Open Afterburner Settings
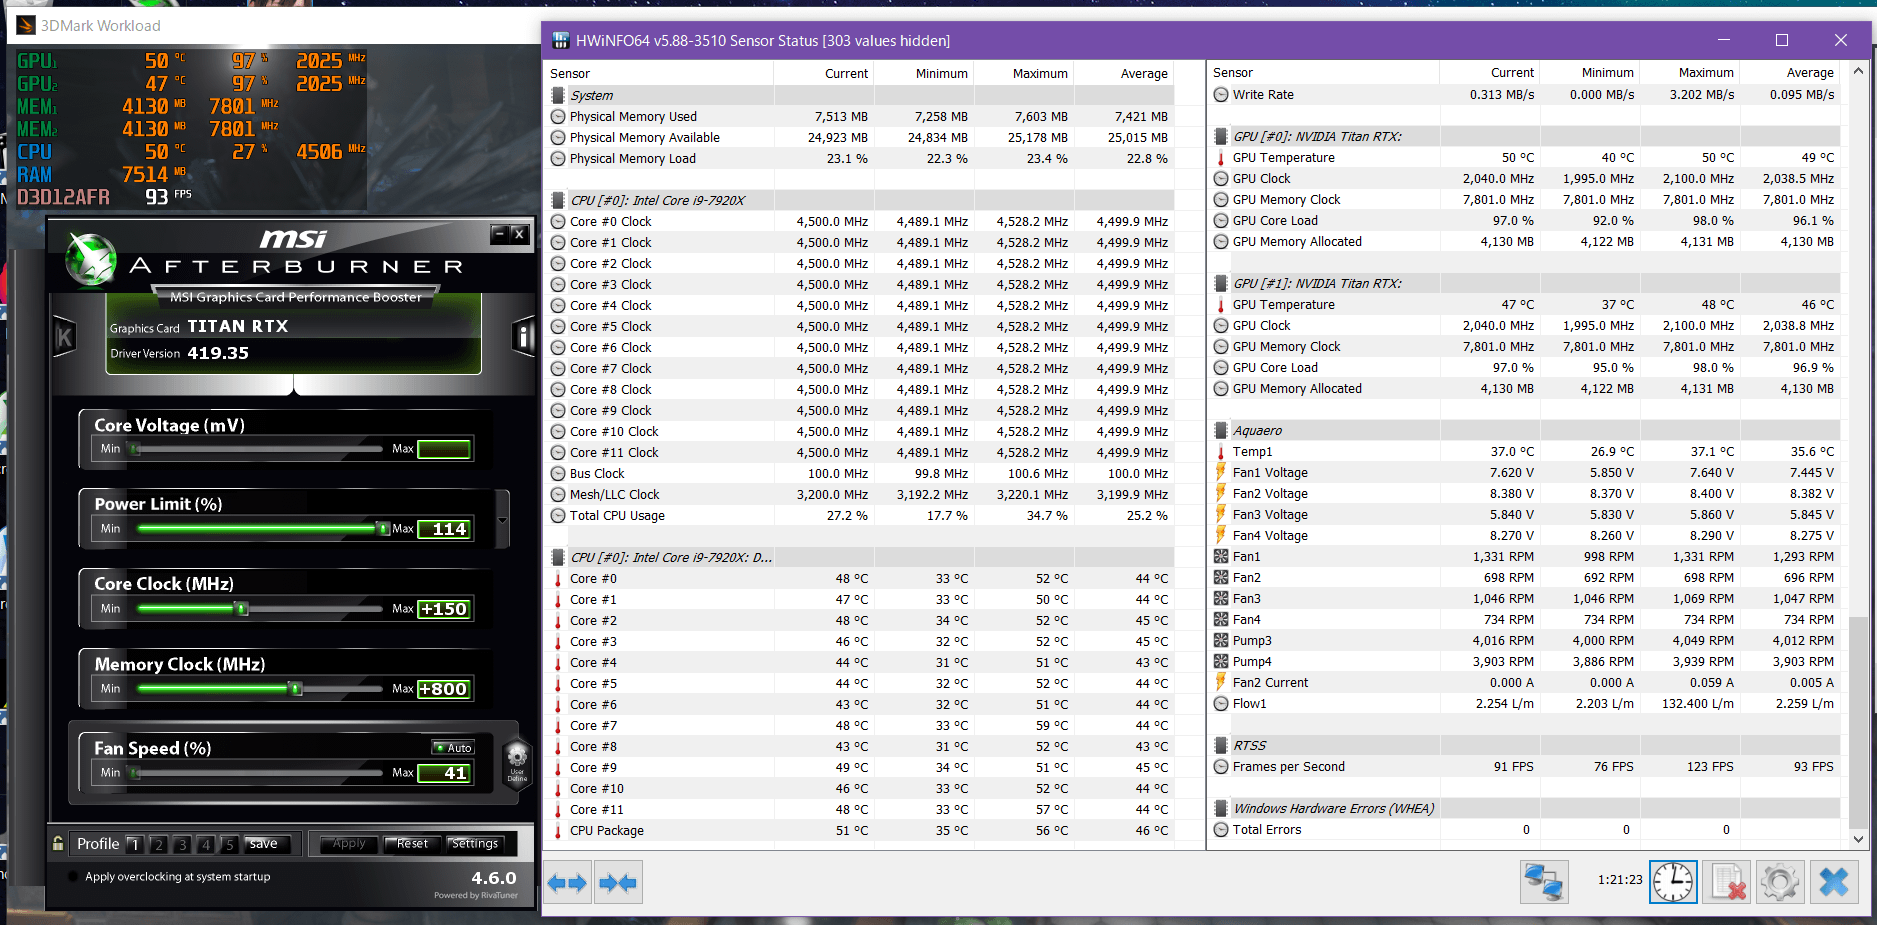Viewport: 1877px width, 925px height. [475, 844]
